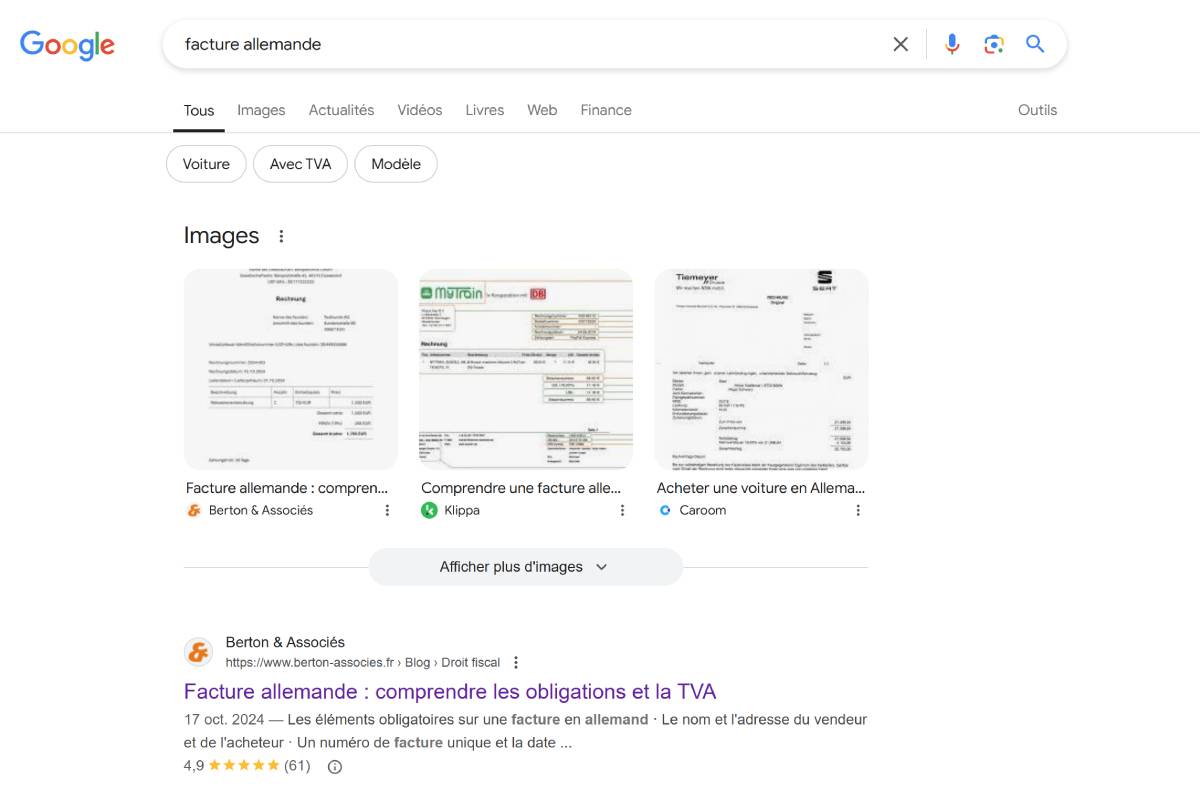Open the three-dot menu next to Droit fiscal
Screen dimensions: 1200x800
pos(516,662)
